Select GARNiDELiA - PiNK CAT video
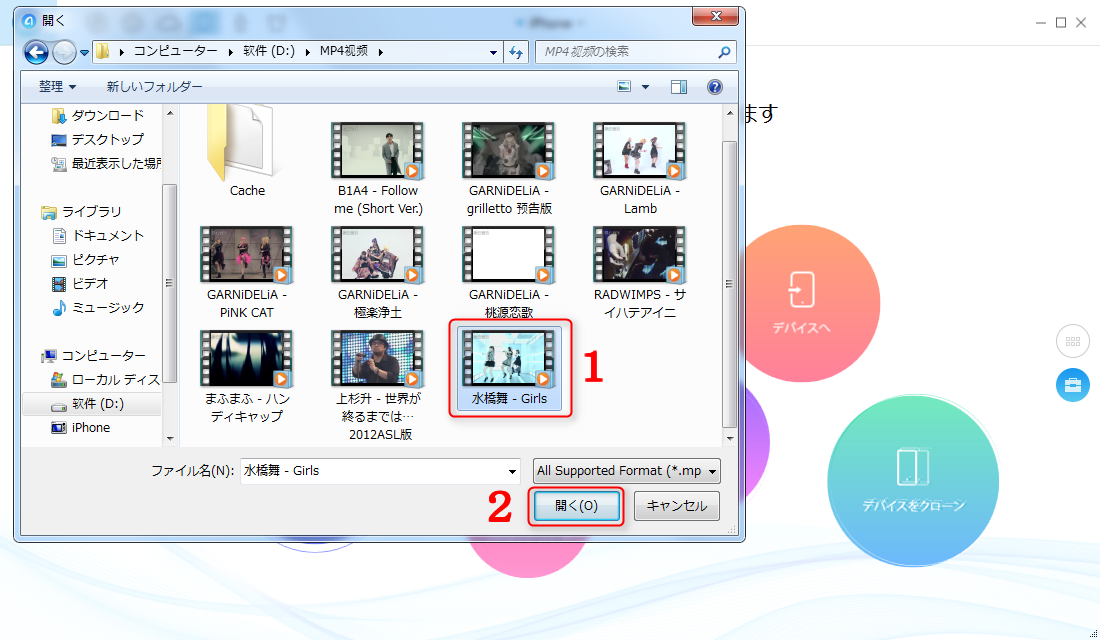The height and width of the screenshot is (640, 1100). [246, 272]
